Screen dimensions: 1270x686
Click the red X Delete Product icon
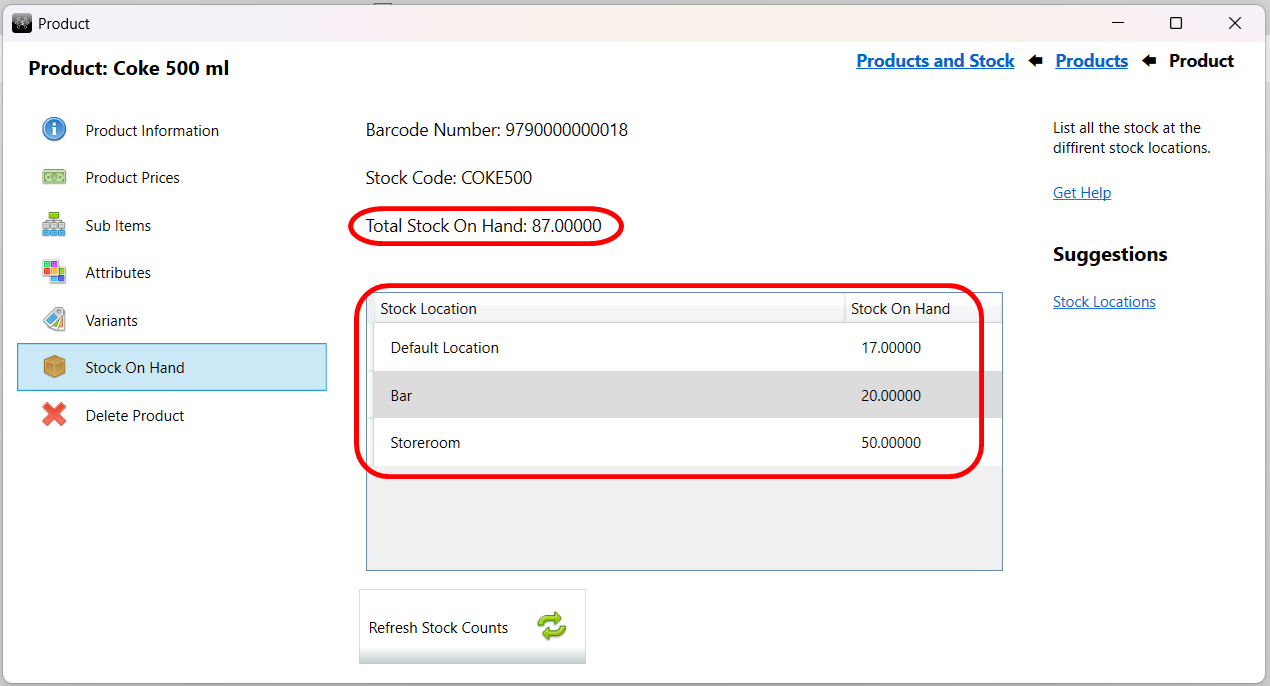point(54,415)
